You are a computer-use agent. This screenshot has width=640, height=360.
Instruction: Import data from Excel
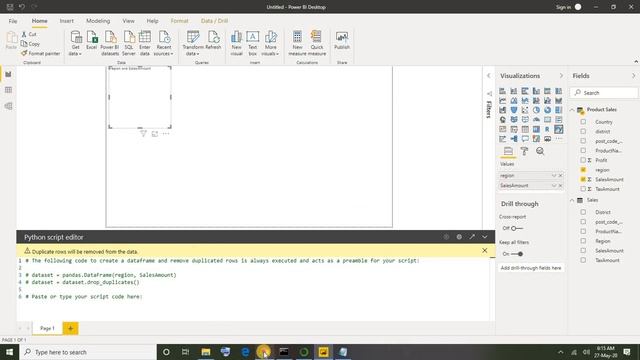(x=92, y=41)
